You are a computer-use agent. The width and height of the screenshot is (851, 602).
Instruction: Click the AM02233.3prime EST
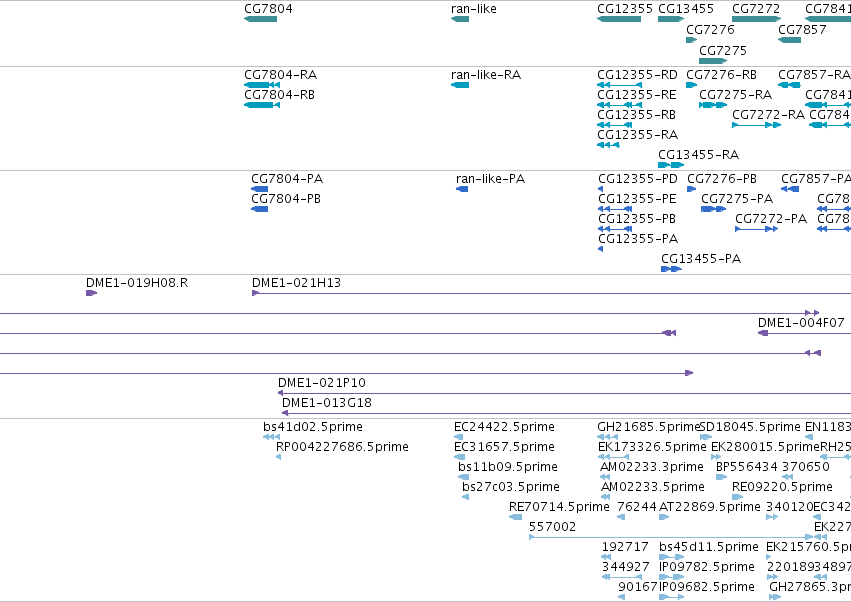click(x=606, y=477)
